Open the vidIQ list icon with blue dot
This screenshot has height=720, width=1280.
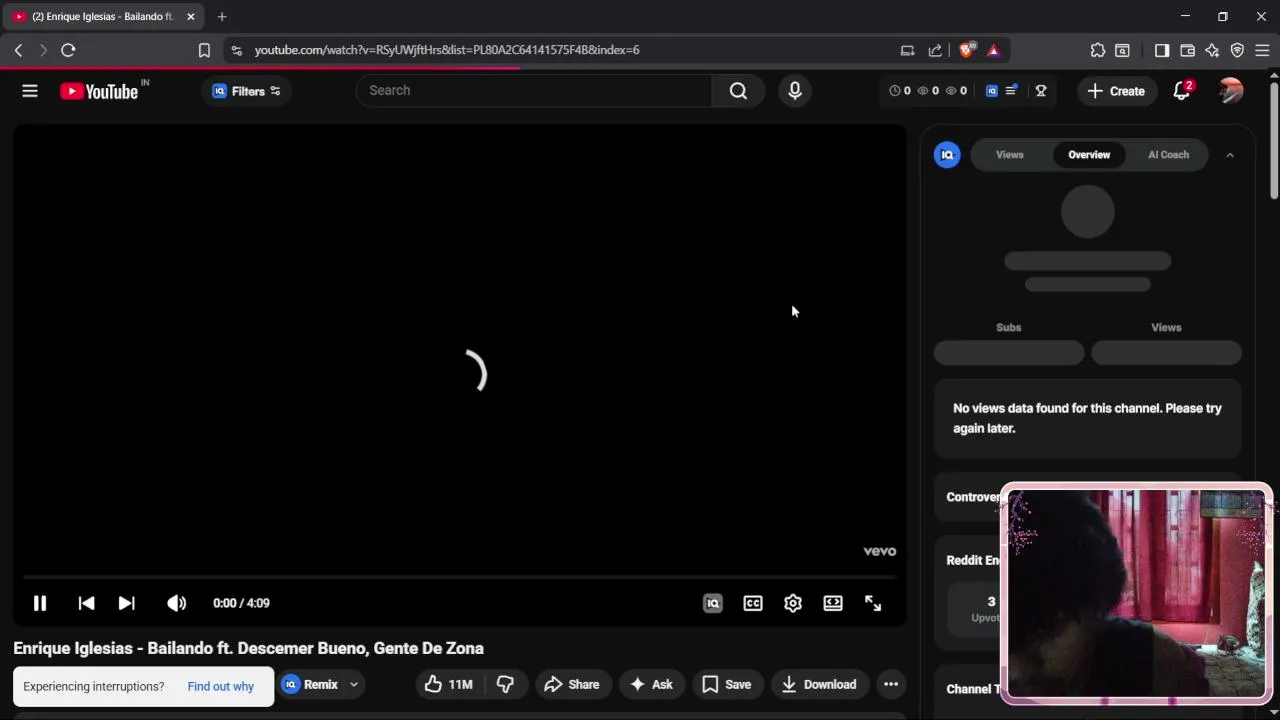pyautogui.click(x=1011, y=91)
